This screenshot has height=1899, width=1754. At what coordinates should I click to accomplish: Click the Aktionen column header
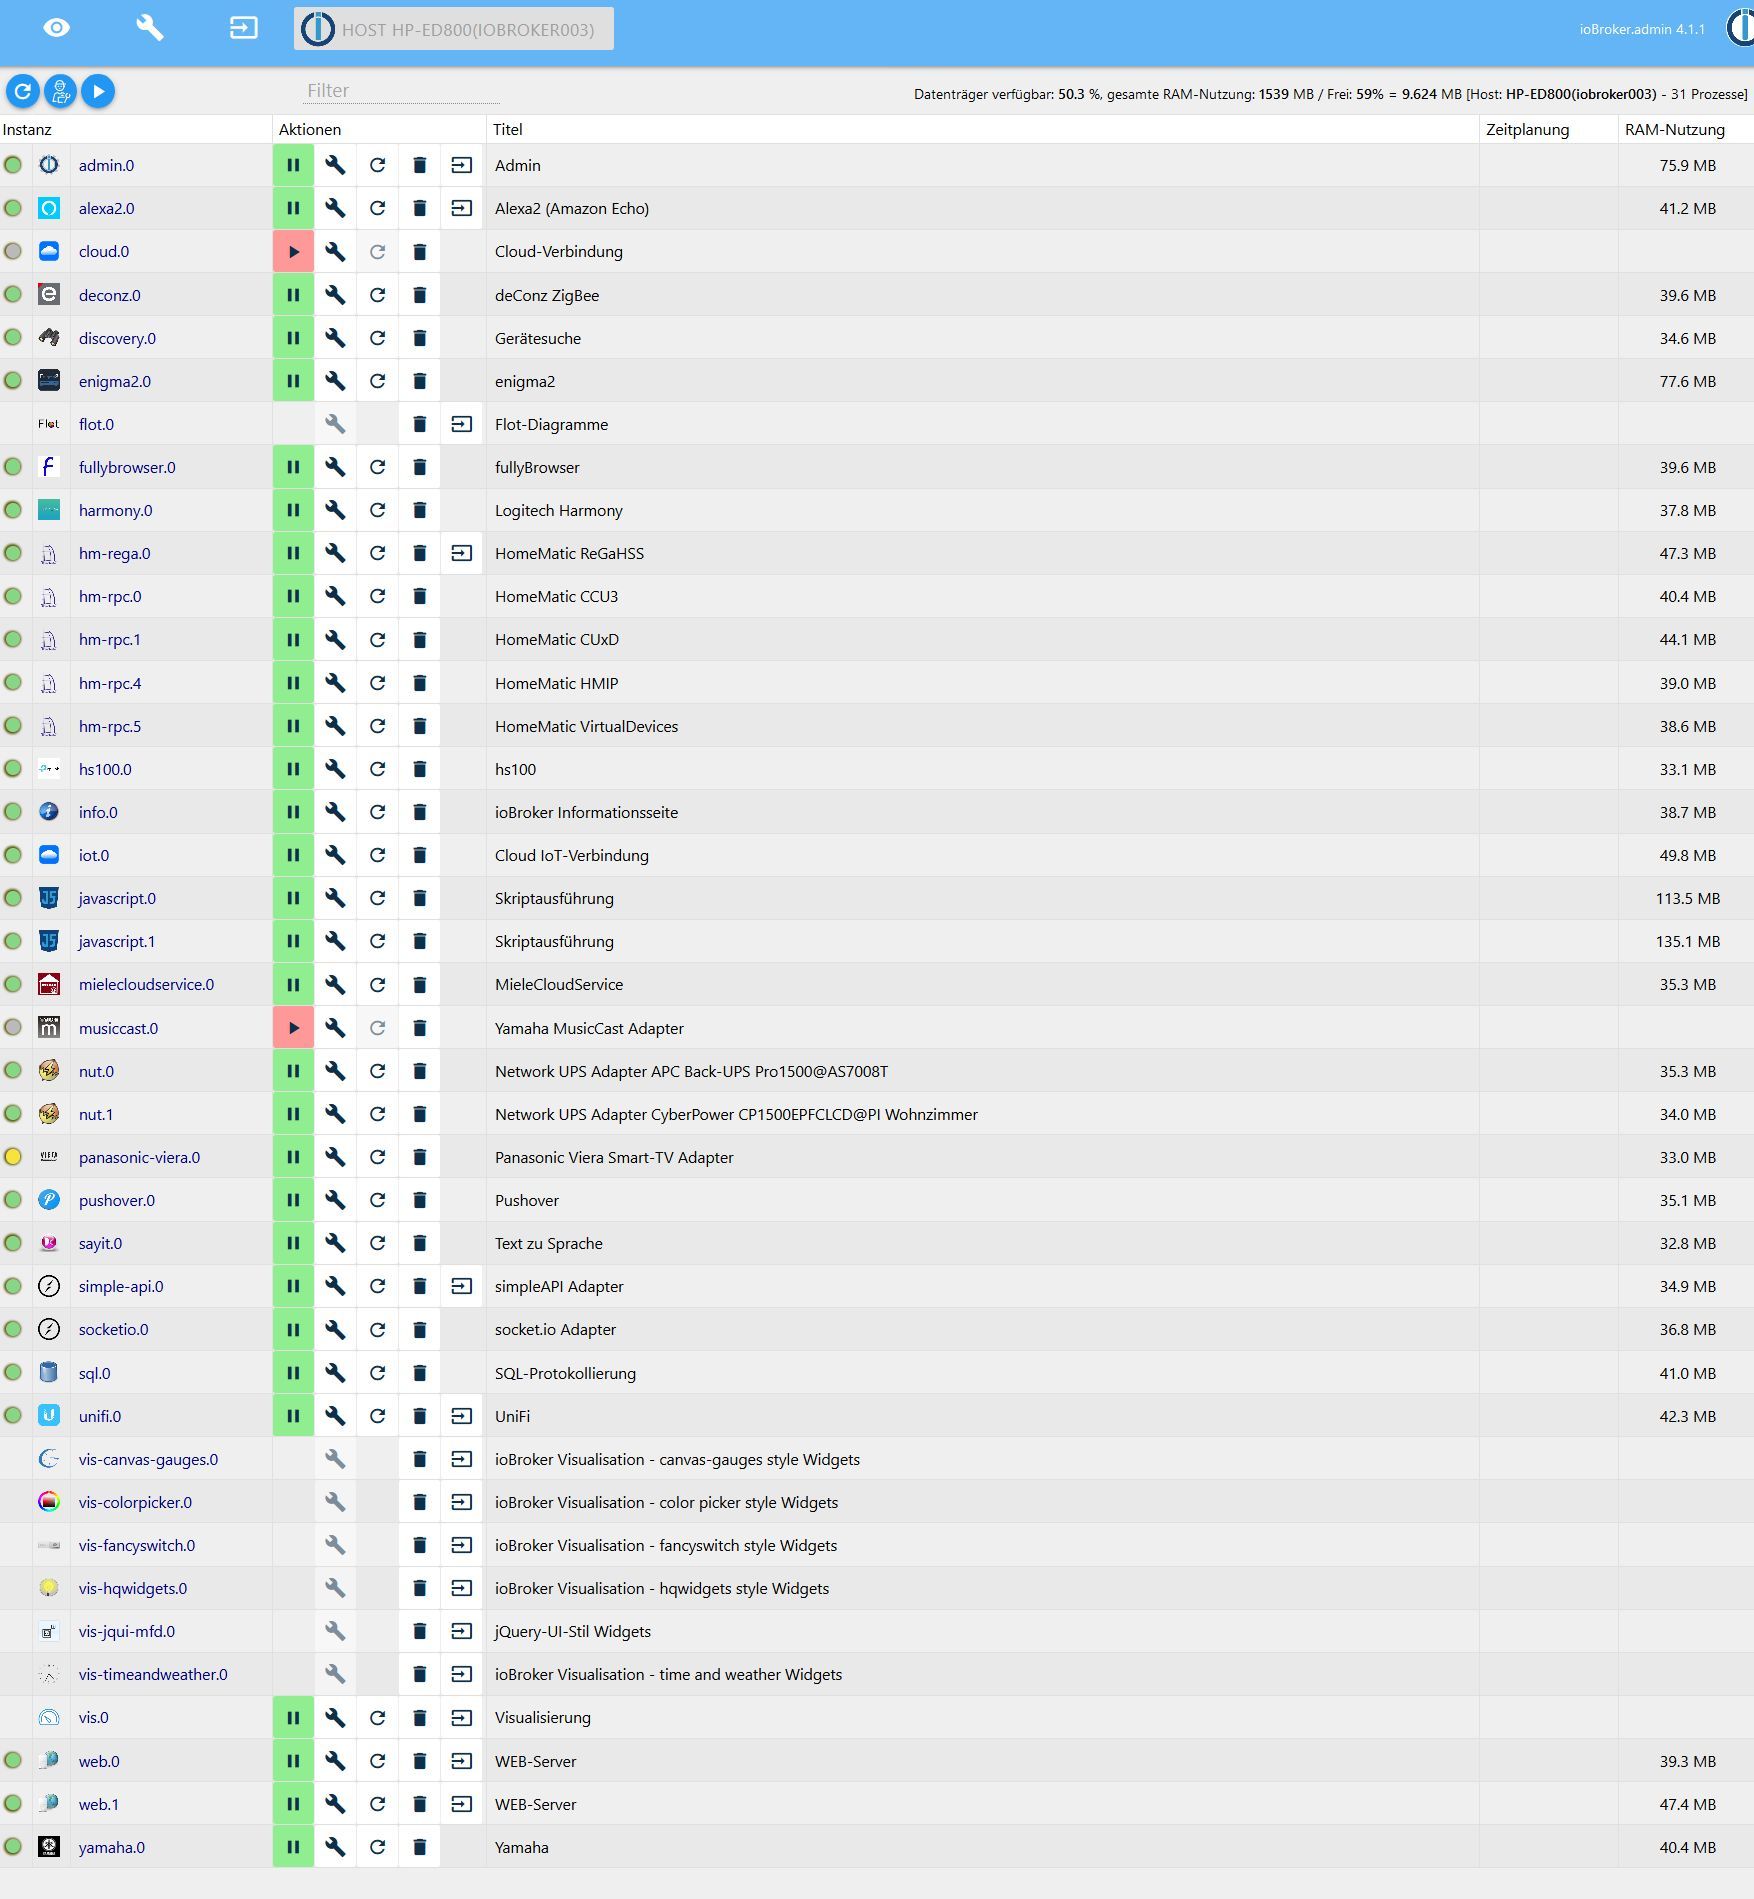pyautogui.click(x=310, y=129)
